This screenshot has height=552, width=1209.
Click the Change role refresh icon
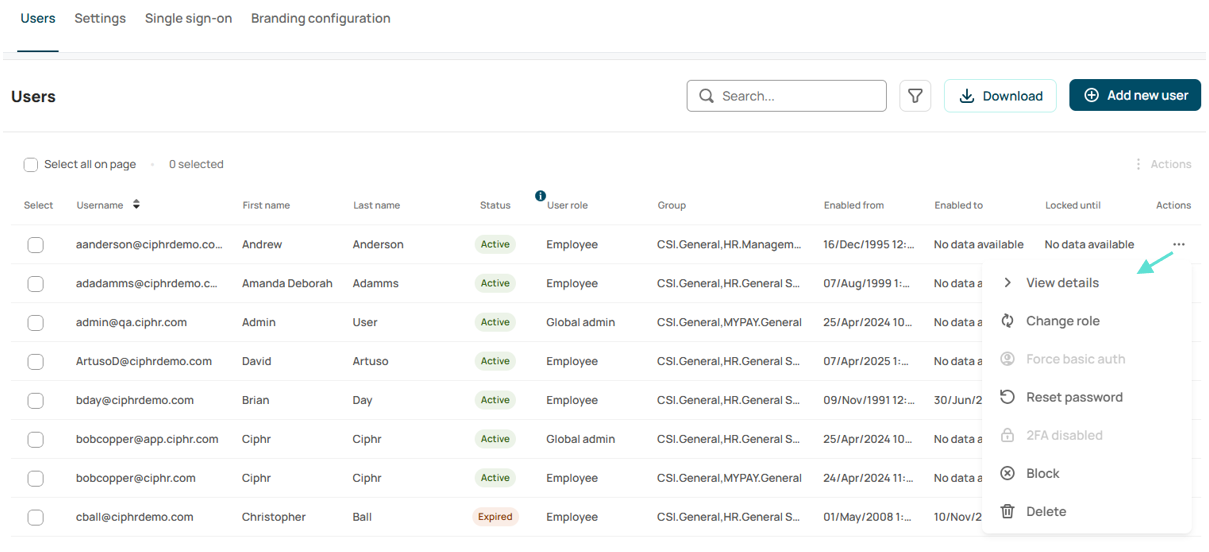(x=1007, y=321)
